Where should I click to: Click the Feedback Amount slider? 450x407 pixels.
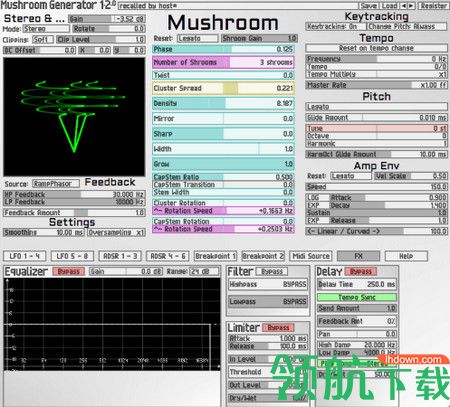tap(74, 212)
